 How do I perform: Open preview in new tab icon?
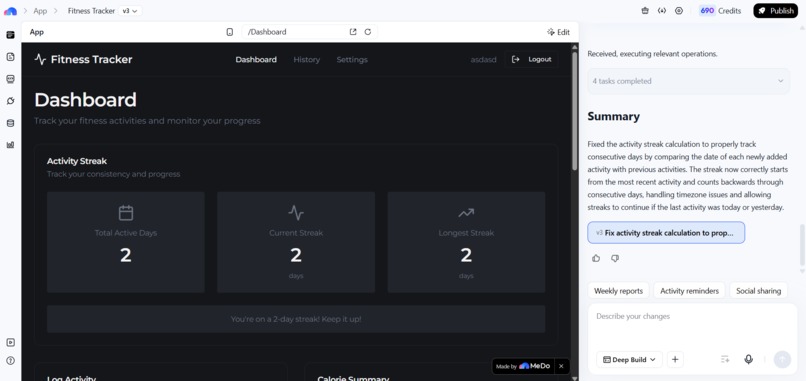pos(353,32)
